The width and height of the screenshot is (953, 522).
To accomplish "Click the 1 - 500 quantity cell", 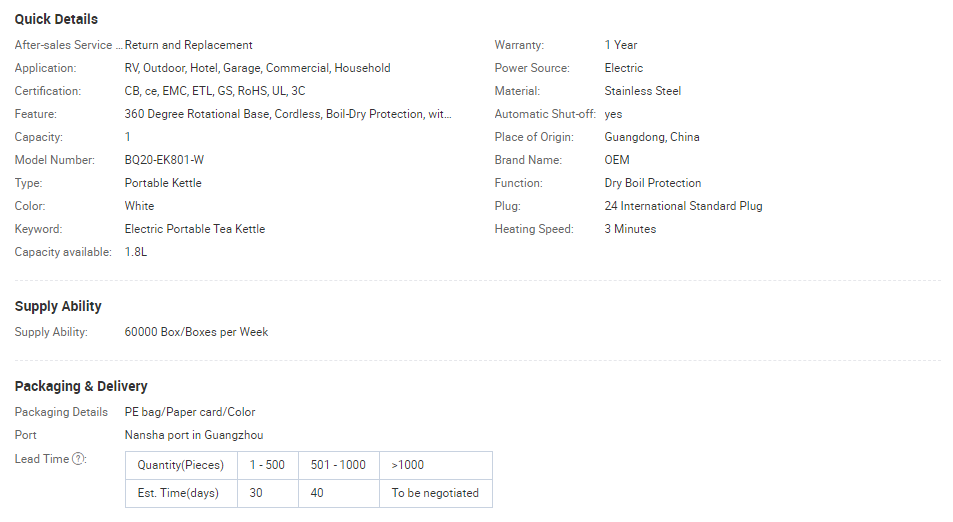I will click(267, 465).
